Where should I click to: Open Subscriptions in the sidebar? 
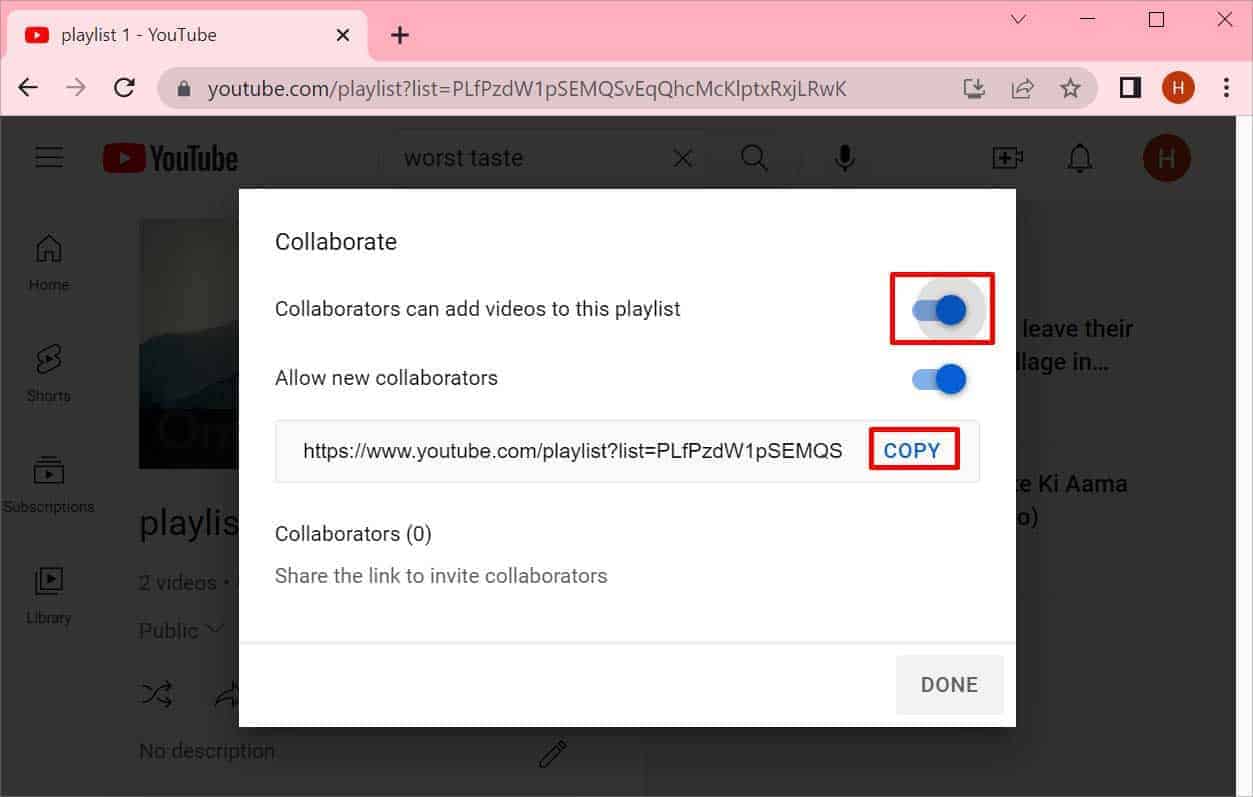(x=49, y=486)
